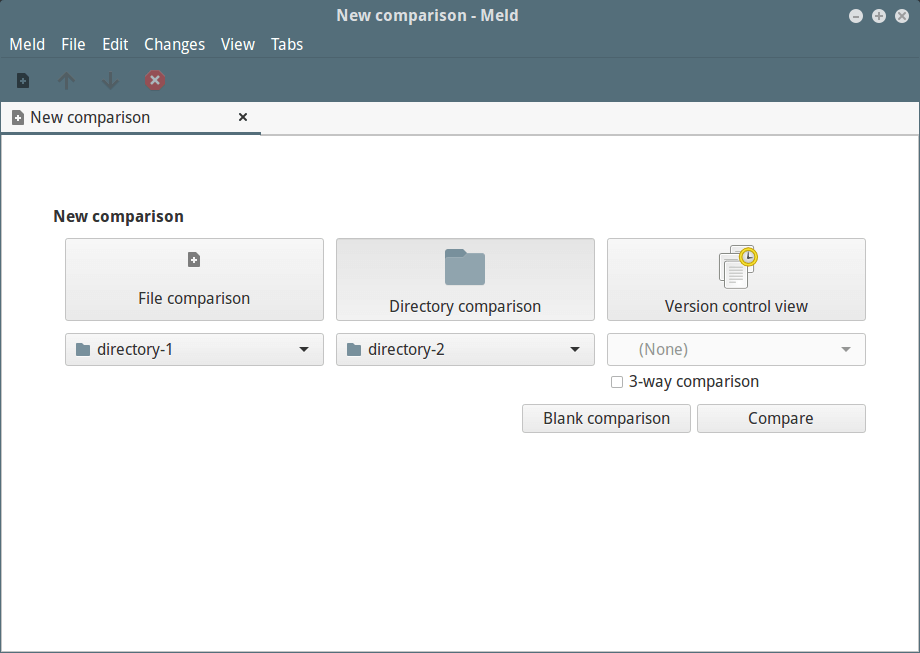
Task: Open the directory-1 dropdown
Action: (x=304, y=349)
